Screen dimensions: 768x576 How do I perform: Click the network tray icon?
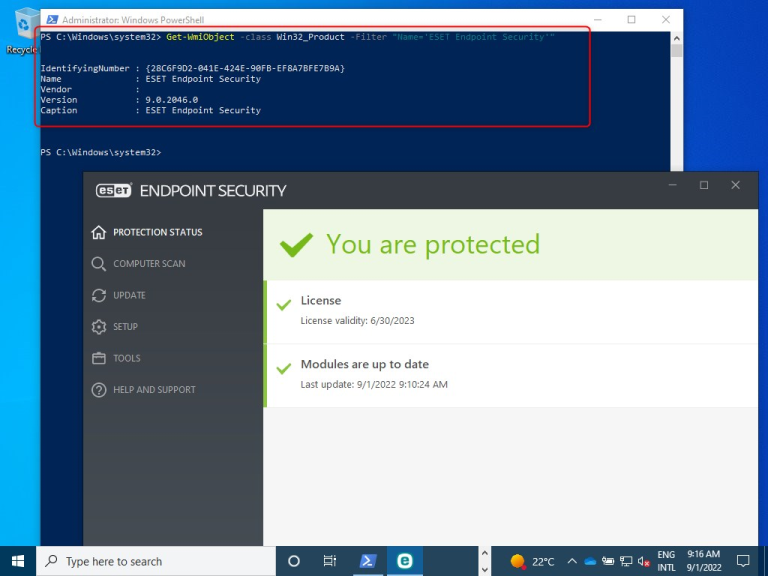tap(626, 561)
